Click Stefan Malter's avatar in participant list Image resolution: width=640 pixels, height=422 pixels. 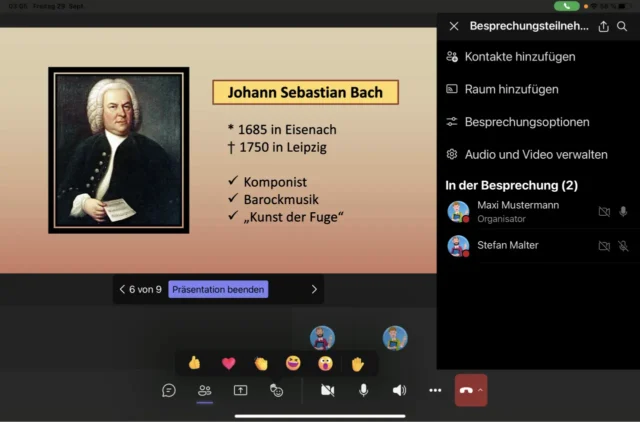[458, 246]
